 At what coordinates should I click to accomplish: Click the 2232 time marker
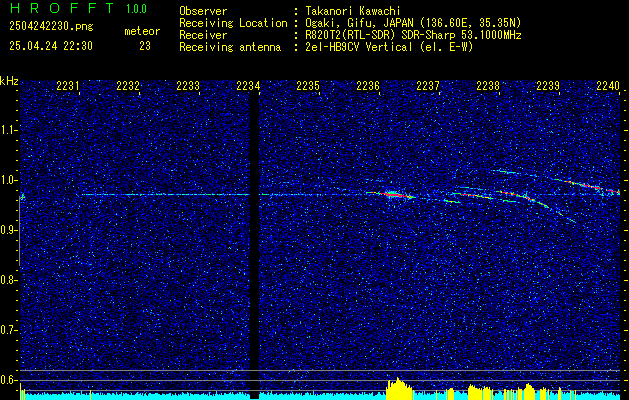point(128,86)
